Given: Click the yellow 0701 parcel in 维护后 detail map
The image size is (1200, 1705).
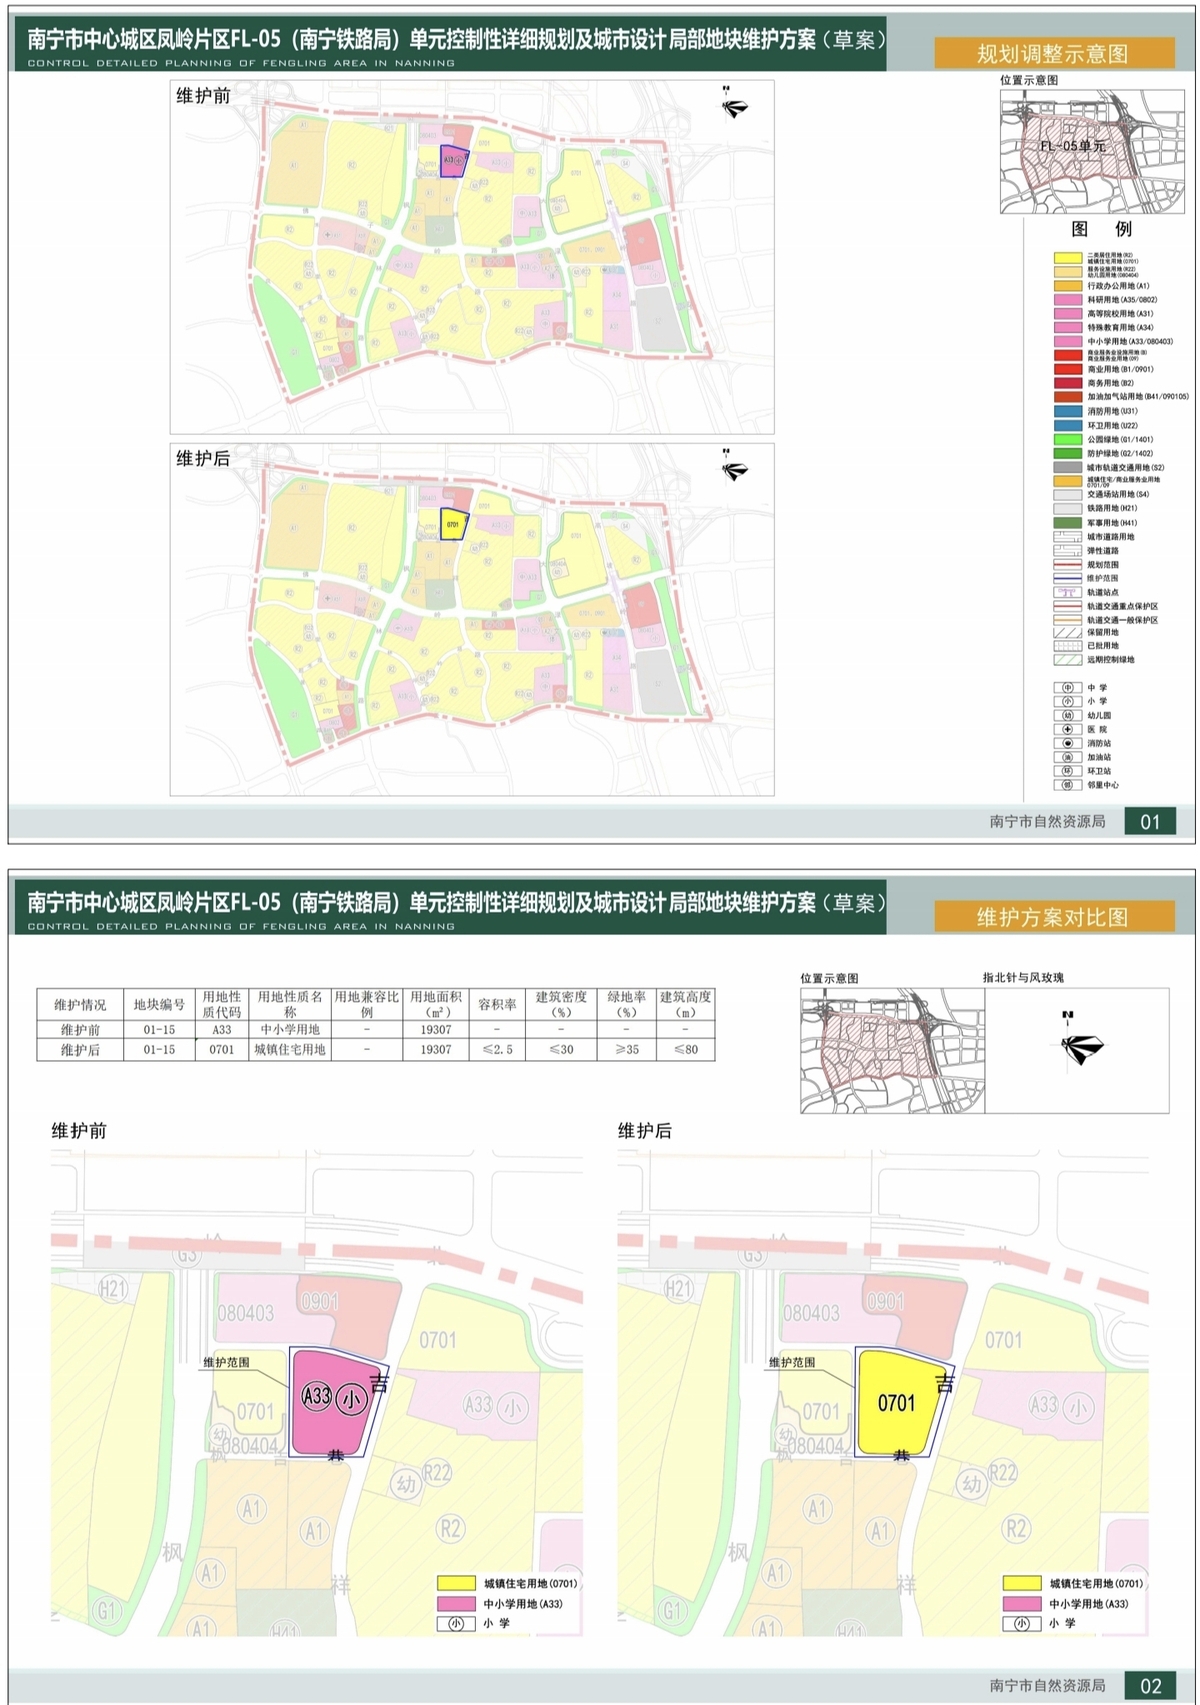Looking at the screenshot, I should click(897, 1402).
